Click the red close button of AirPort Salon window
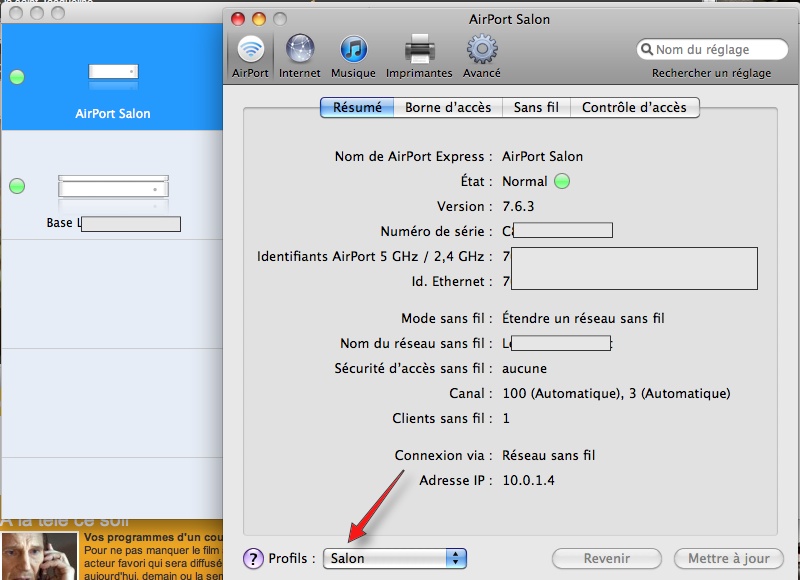Screen dimensions: 800x580 pos(237,19)
